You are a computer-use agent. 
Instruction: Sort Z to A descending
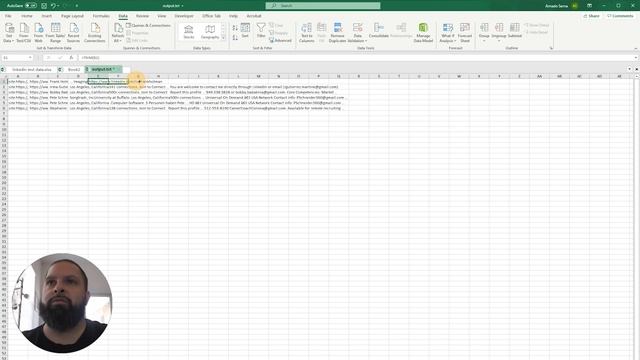pyautogui.click(x=235, y=38)
